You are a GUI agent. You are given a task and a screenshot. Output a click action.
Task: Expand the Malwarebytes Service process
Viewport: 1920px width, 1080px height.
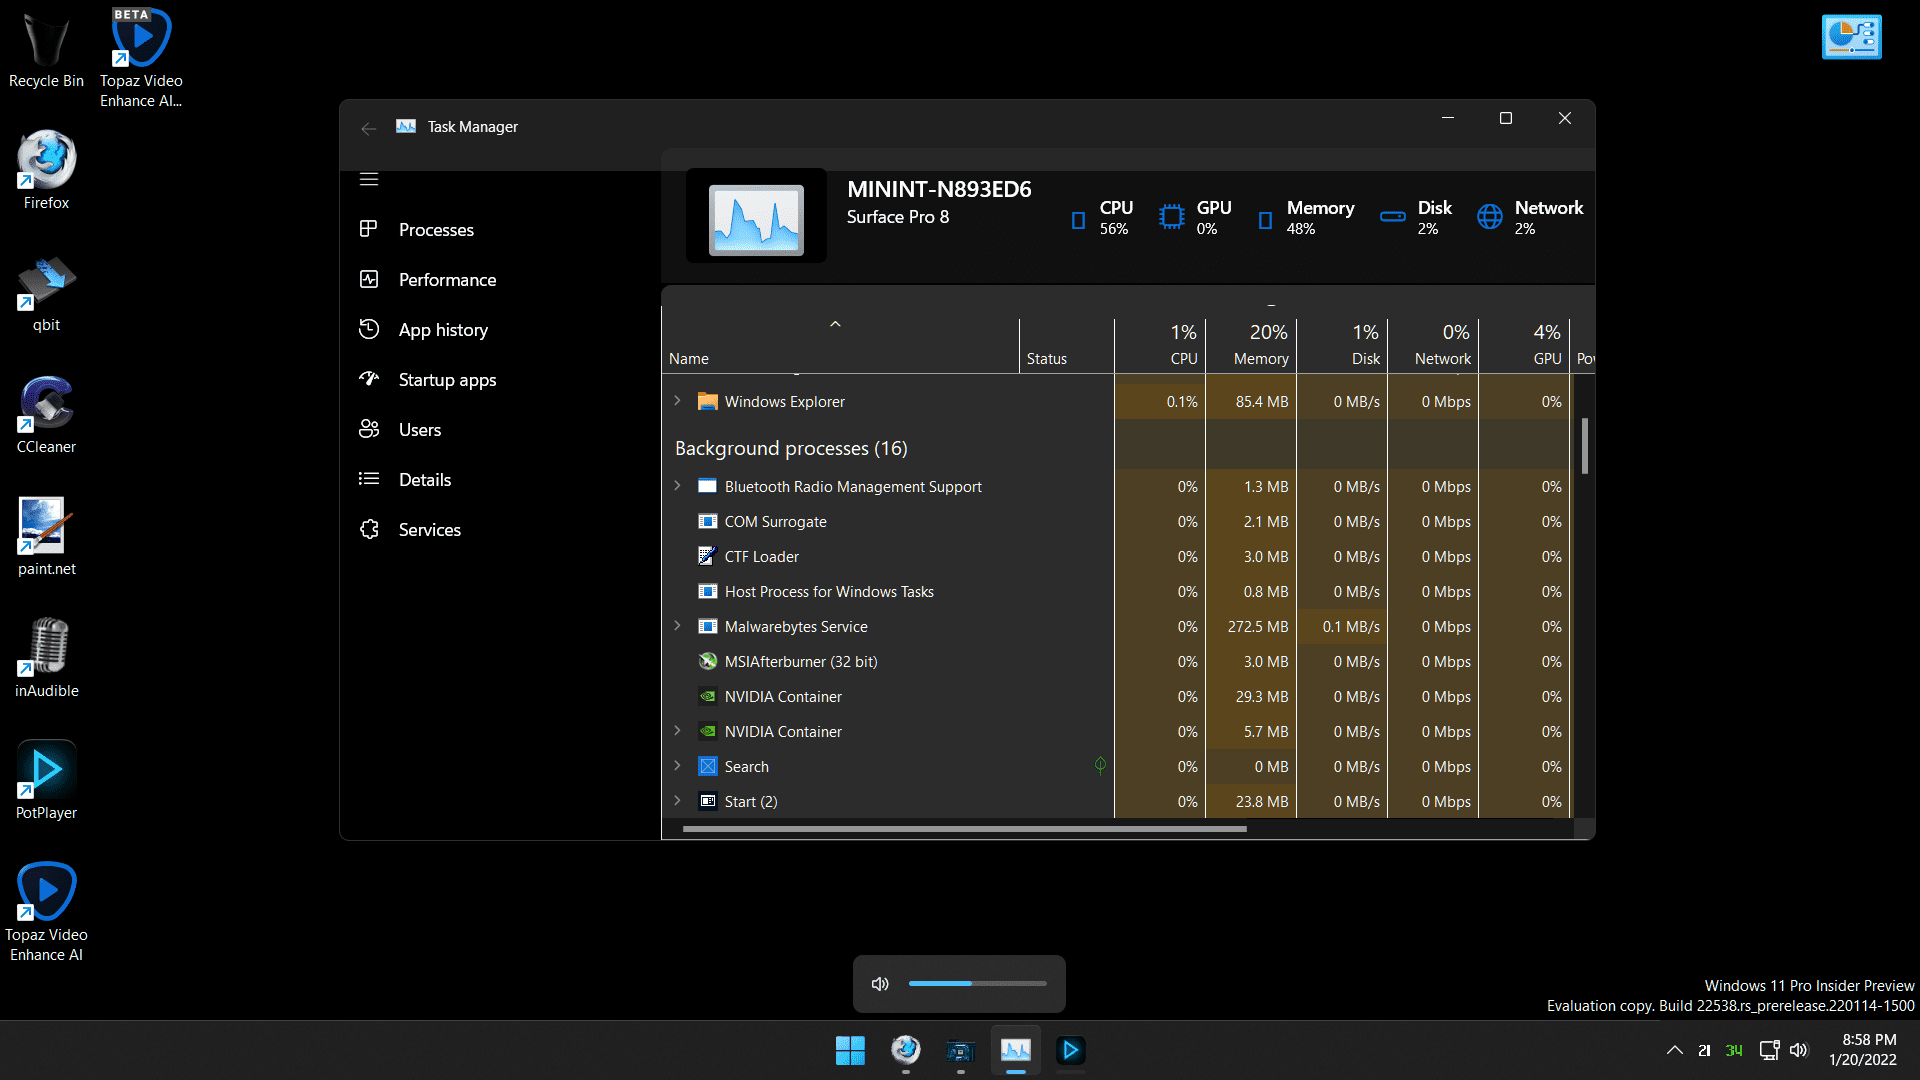[x=677, y=626]
